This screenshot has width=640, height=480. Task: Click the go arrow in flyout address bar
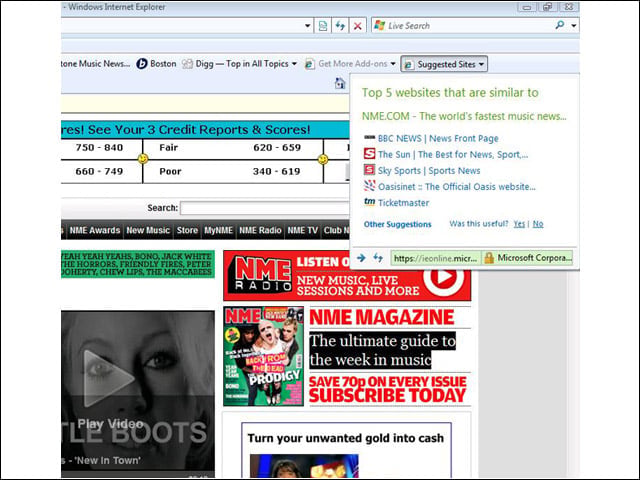(361, 258)
